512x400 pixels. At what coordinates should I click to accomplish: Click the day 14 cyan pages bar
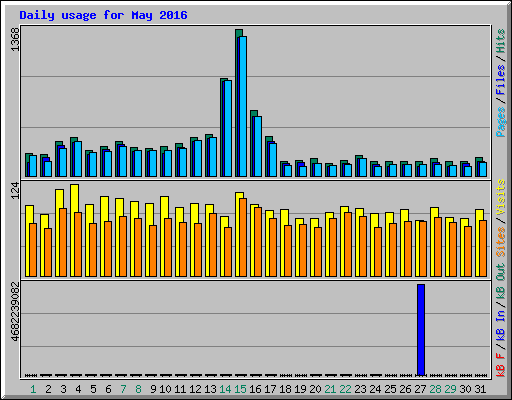click(228, 128)
